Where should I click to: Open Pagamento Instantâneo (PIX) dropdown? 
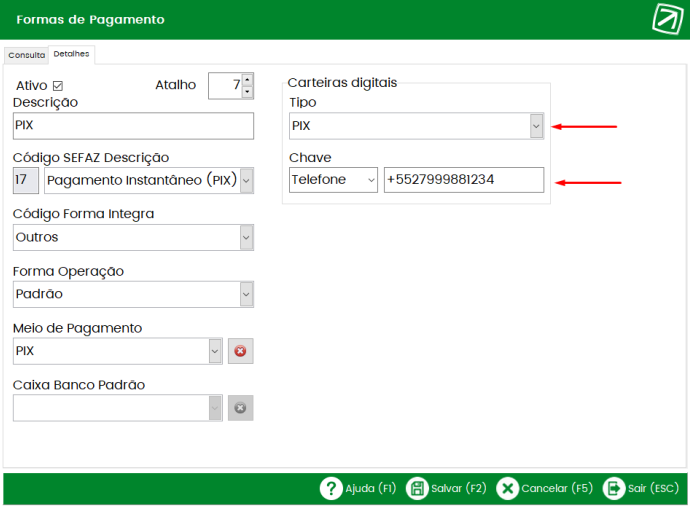tap(246, 180)
